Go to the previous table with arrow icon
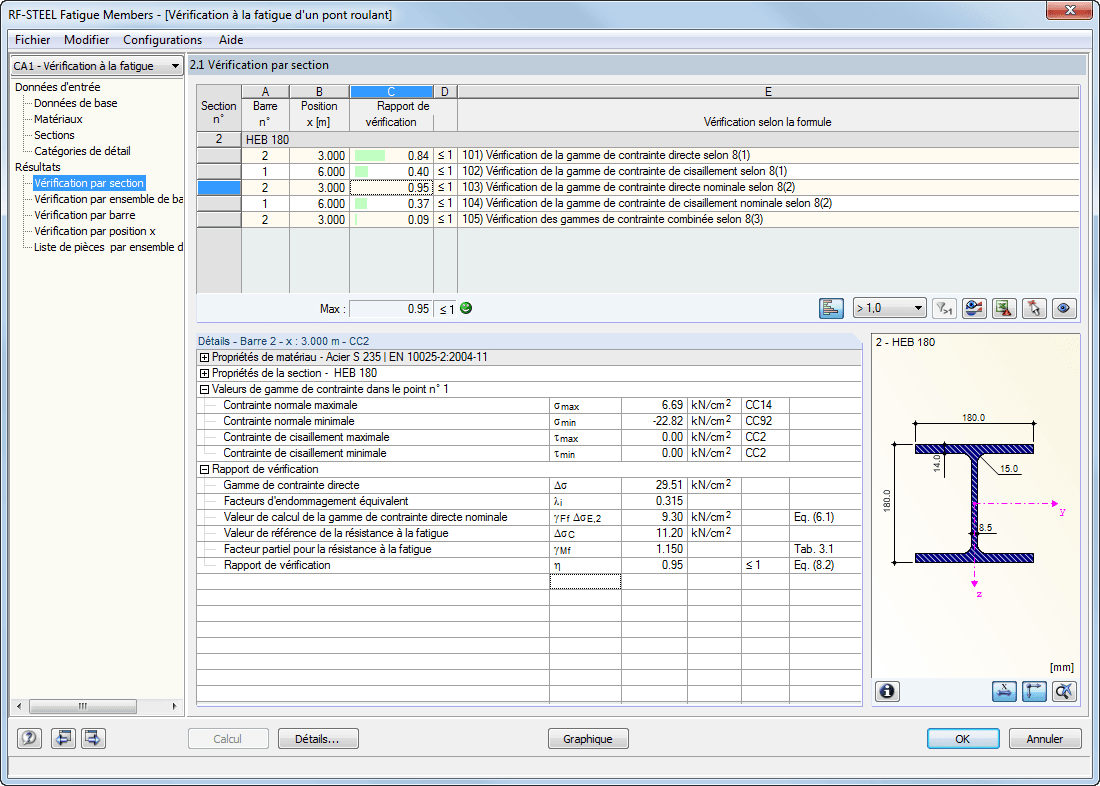 [63, 739]
